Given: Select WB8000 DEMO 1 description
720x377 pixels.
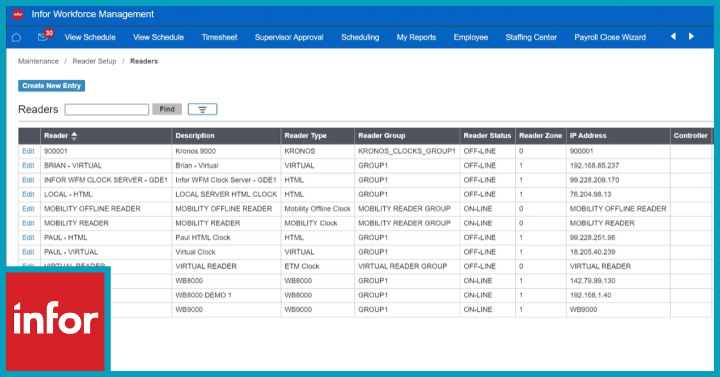Looking at the screenshot, I should (x=203, y=295).
